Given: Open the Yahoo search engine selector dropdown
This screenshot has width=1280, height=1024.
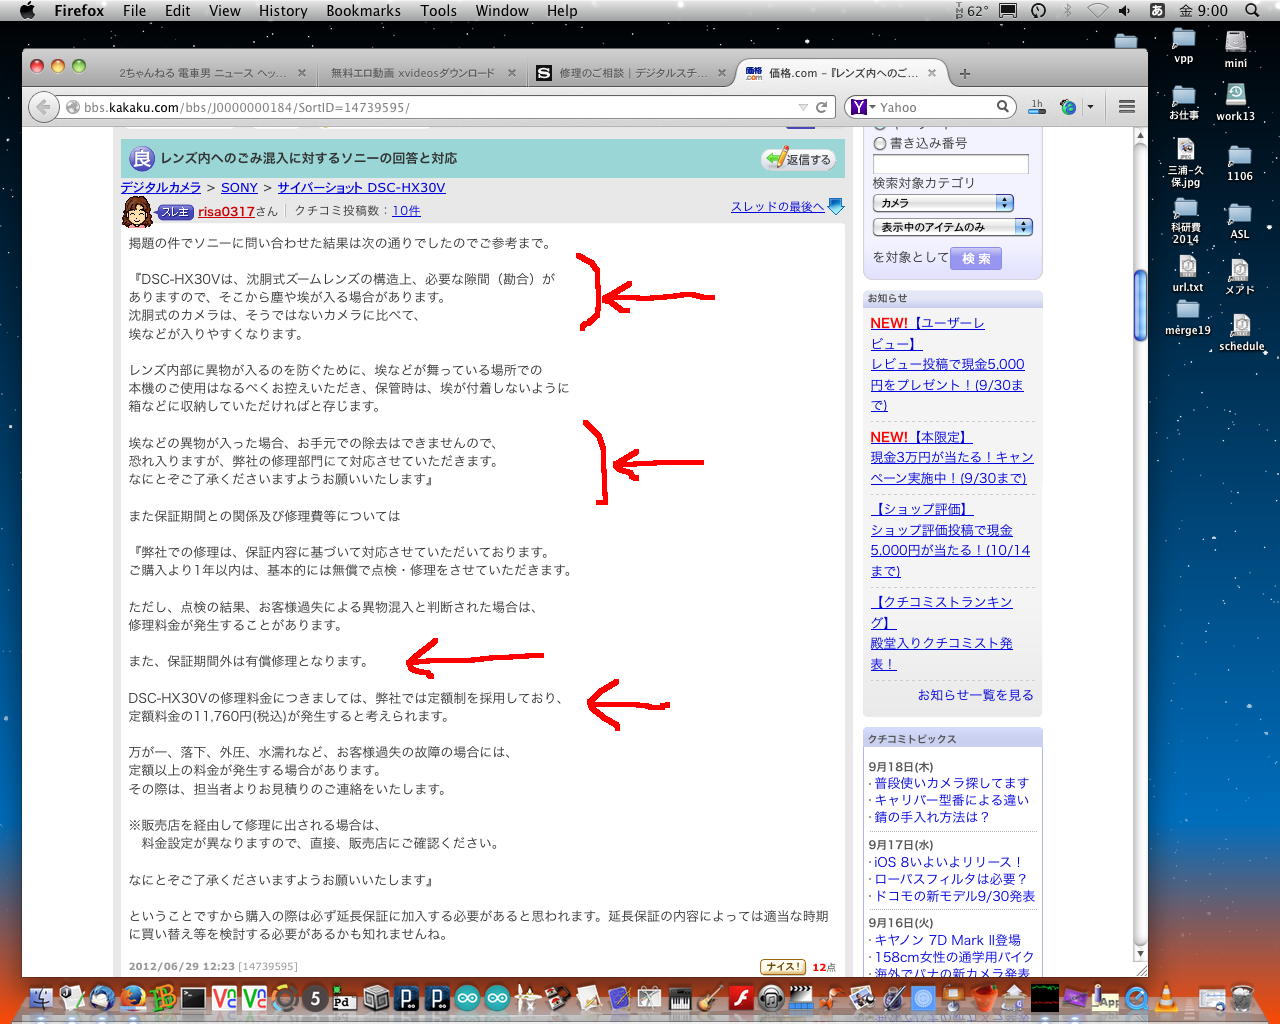Looking at the screenshot, I should [862, 107].
